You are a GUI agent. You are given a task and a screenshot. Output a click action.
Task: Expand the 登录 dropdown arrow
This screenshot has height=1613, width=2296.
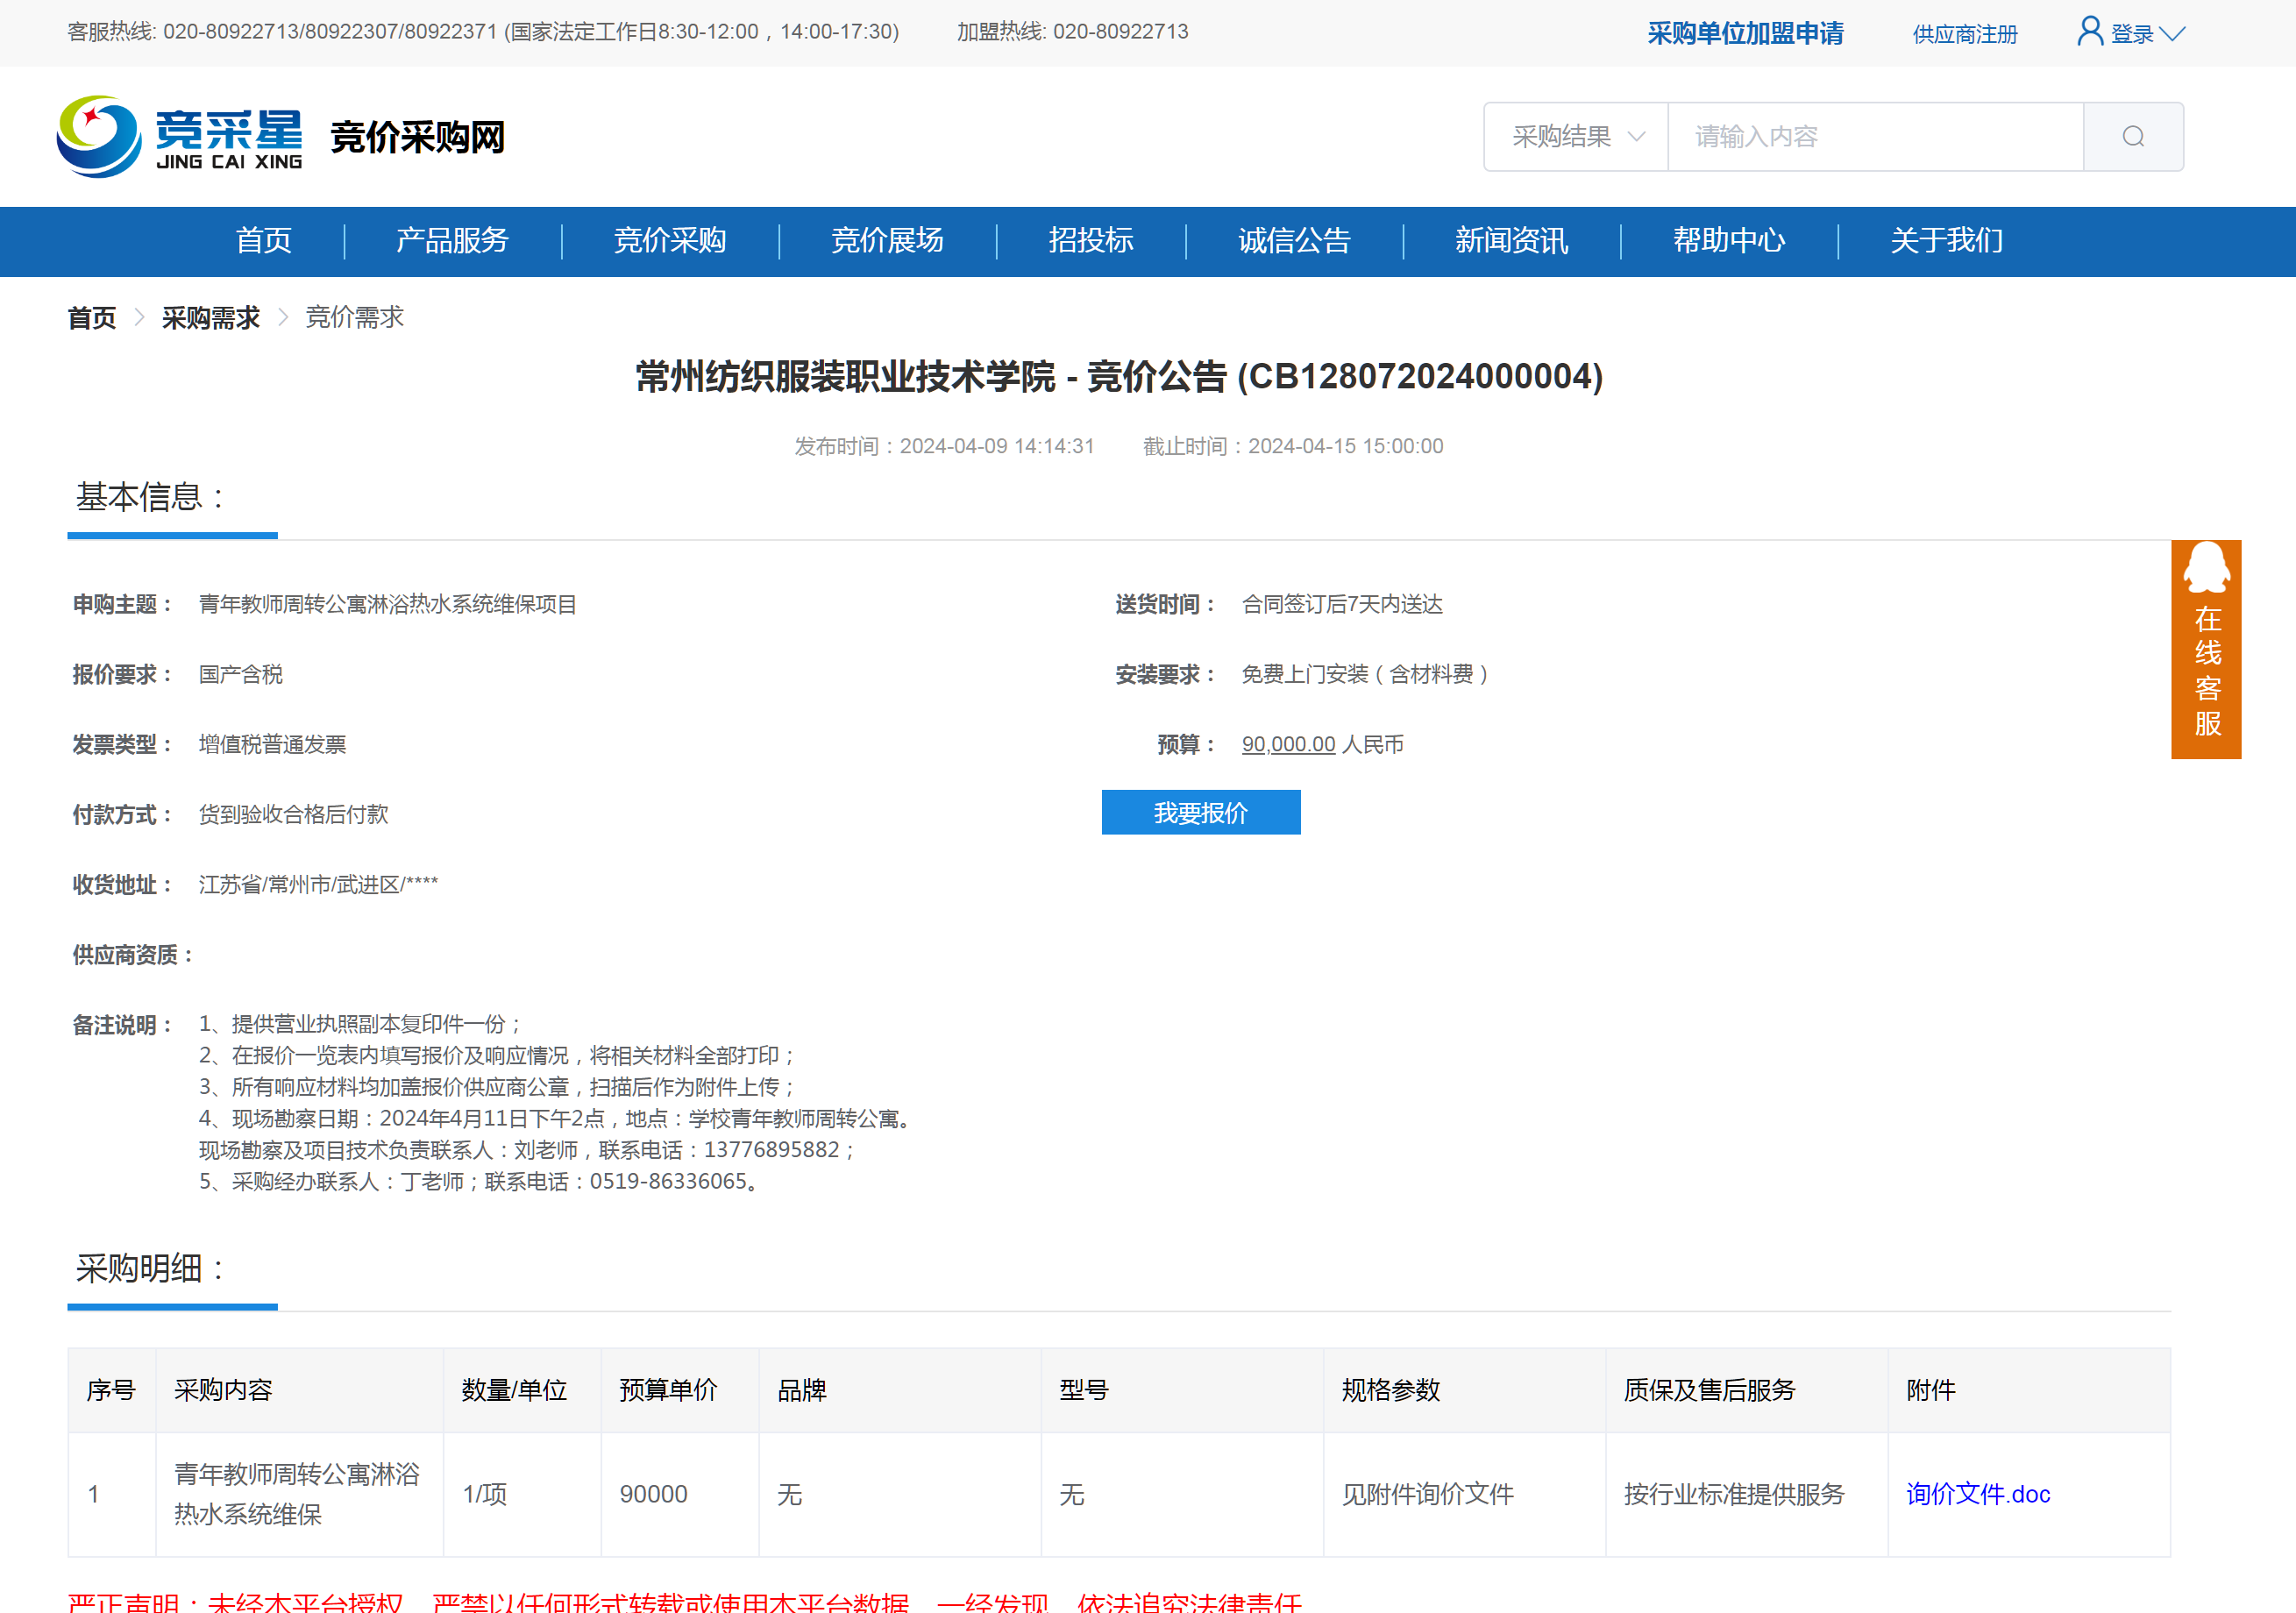pos(2172,34)
